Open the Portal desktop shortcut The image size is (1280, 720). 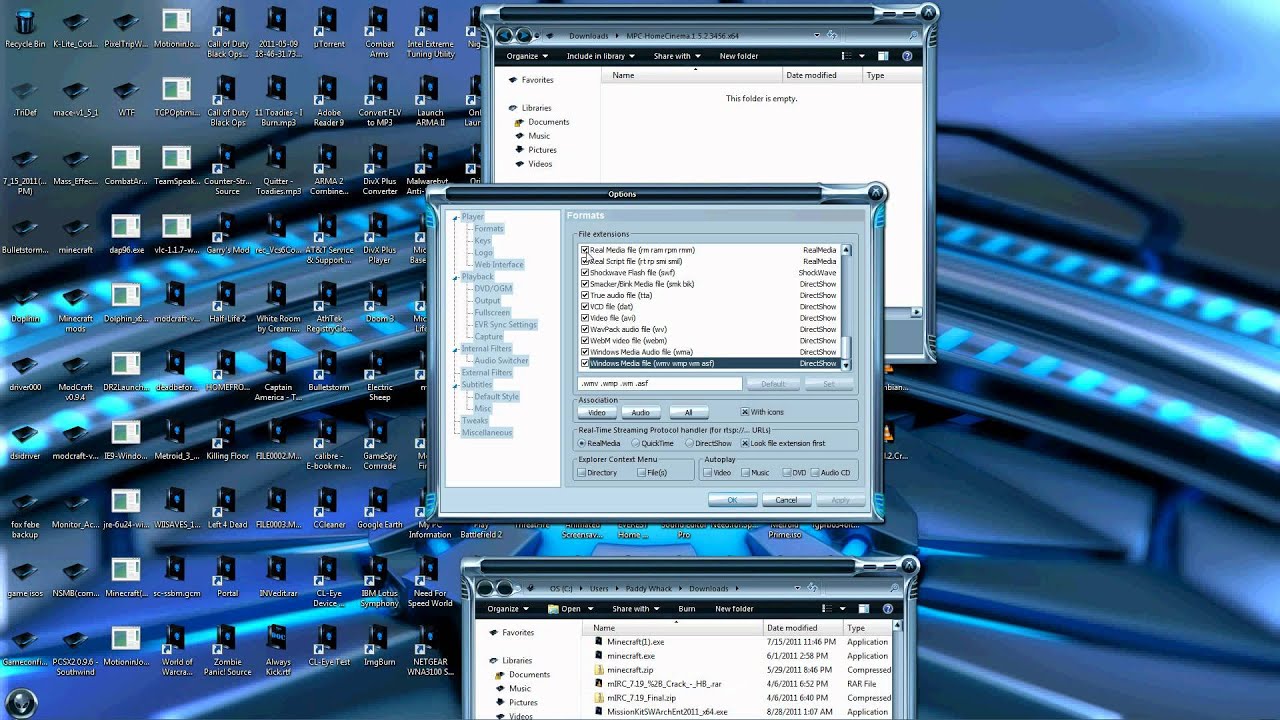pos(227,577)
